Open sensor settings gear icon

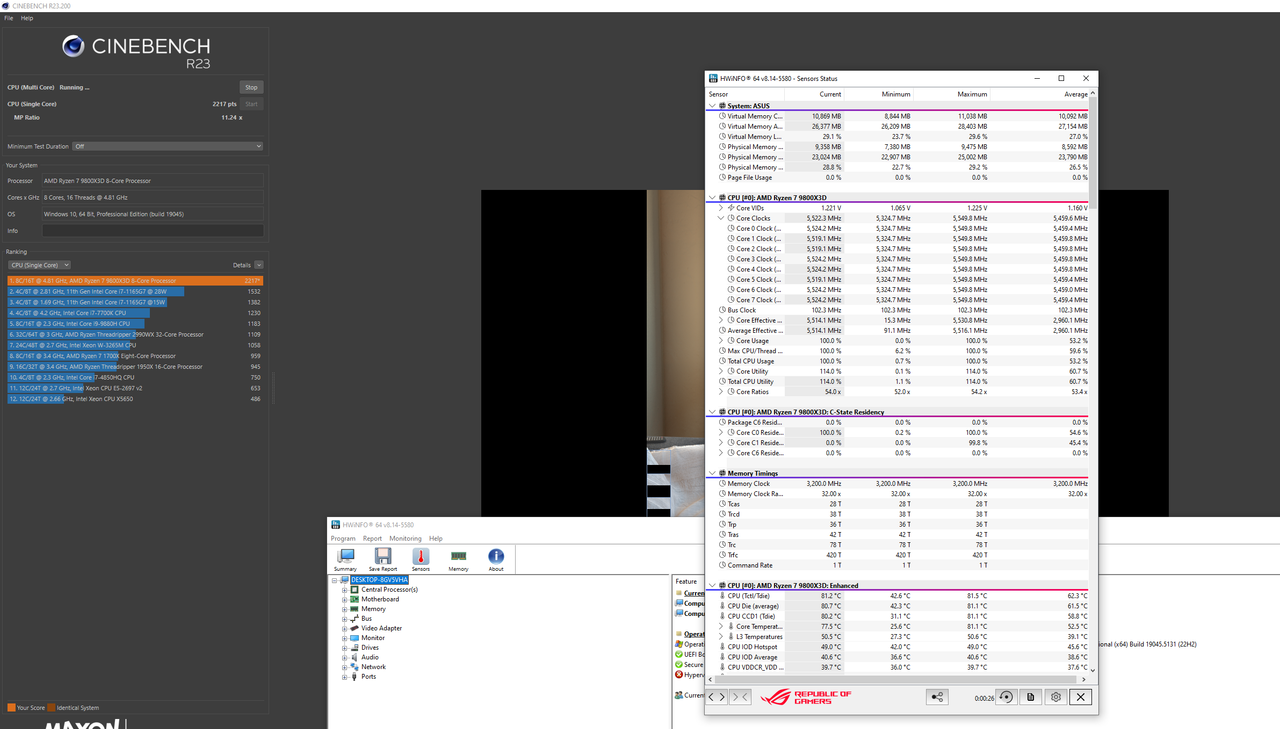[1055, 697]
